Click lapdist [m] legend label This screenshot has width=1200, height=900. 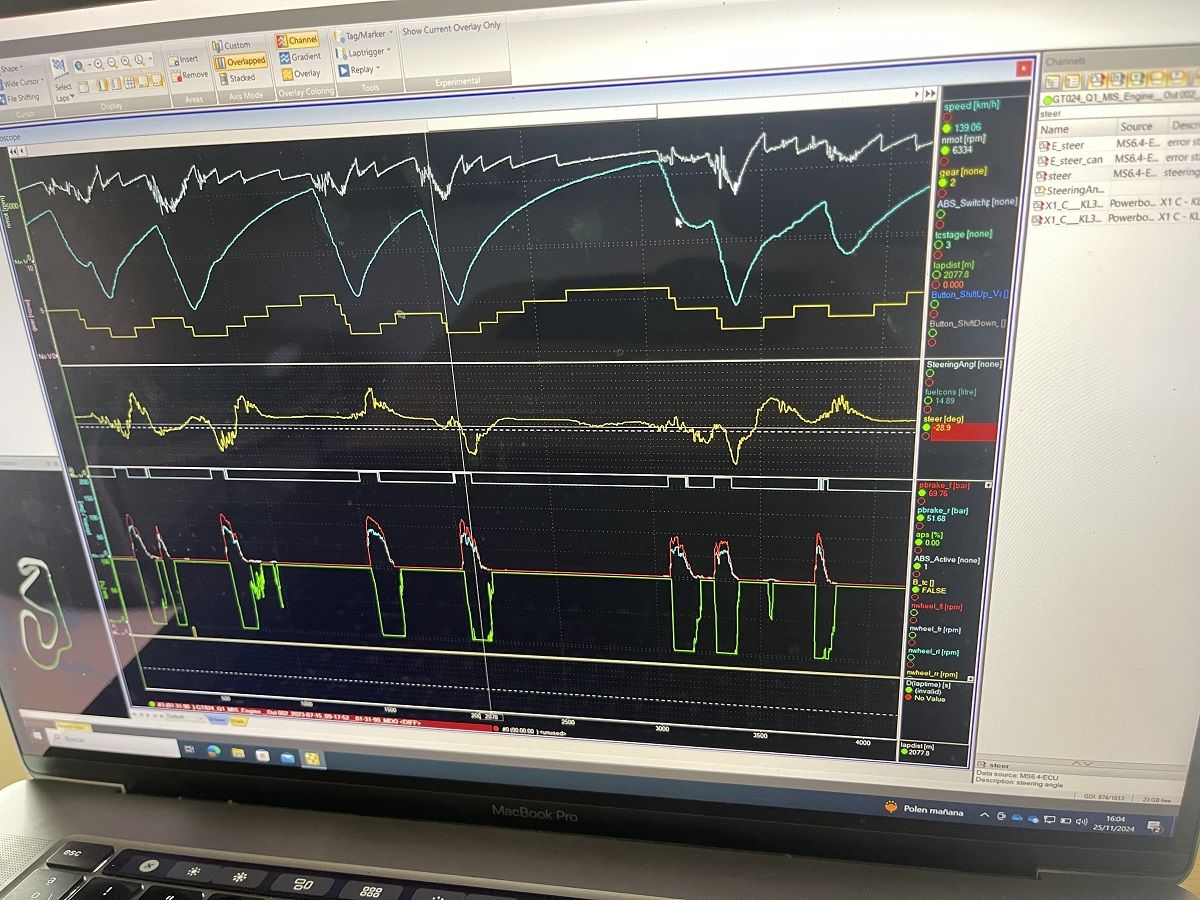(x=954, y=263)
